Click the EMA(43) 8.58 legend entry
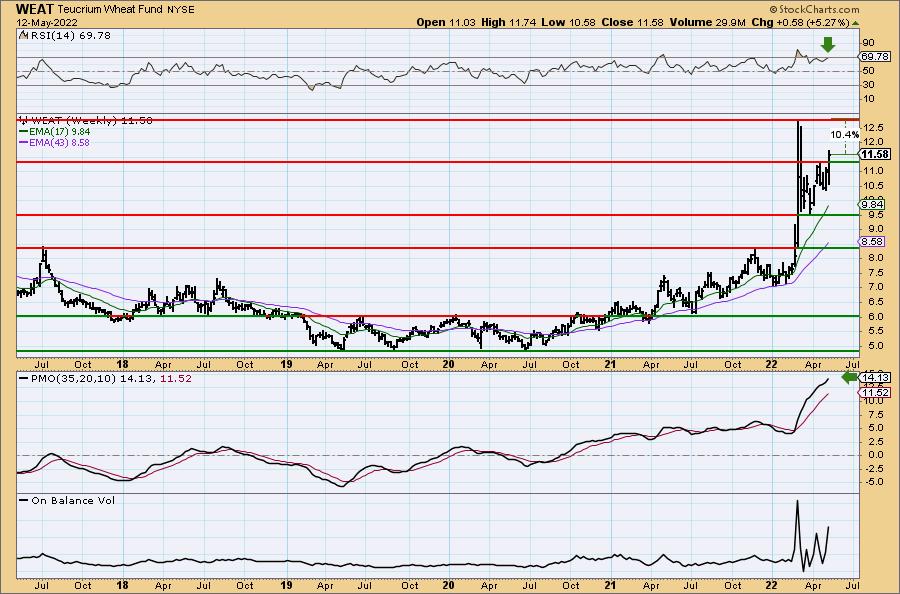Screen dimensions: 900x594 point(60,142)
